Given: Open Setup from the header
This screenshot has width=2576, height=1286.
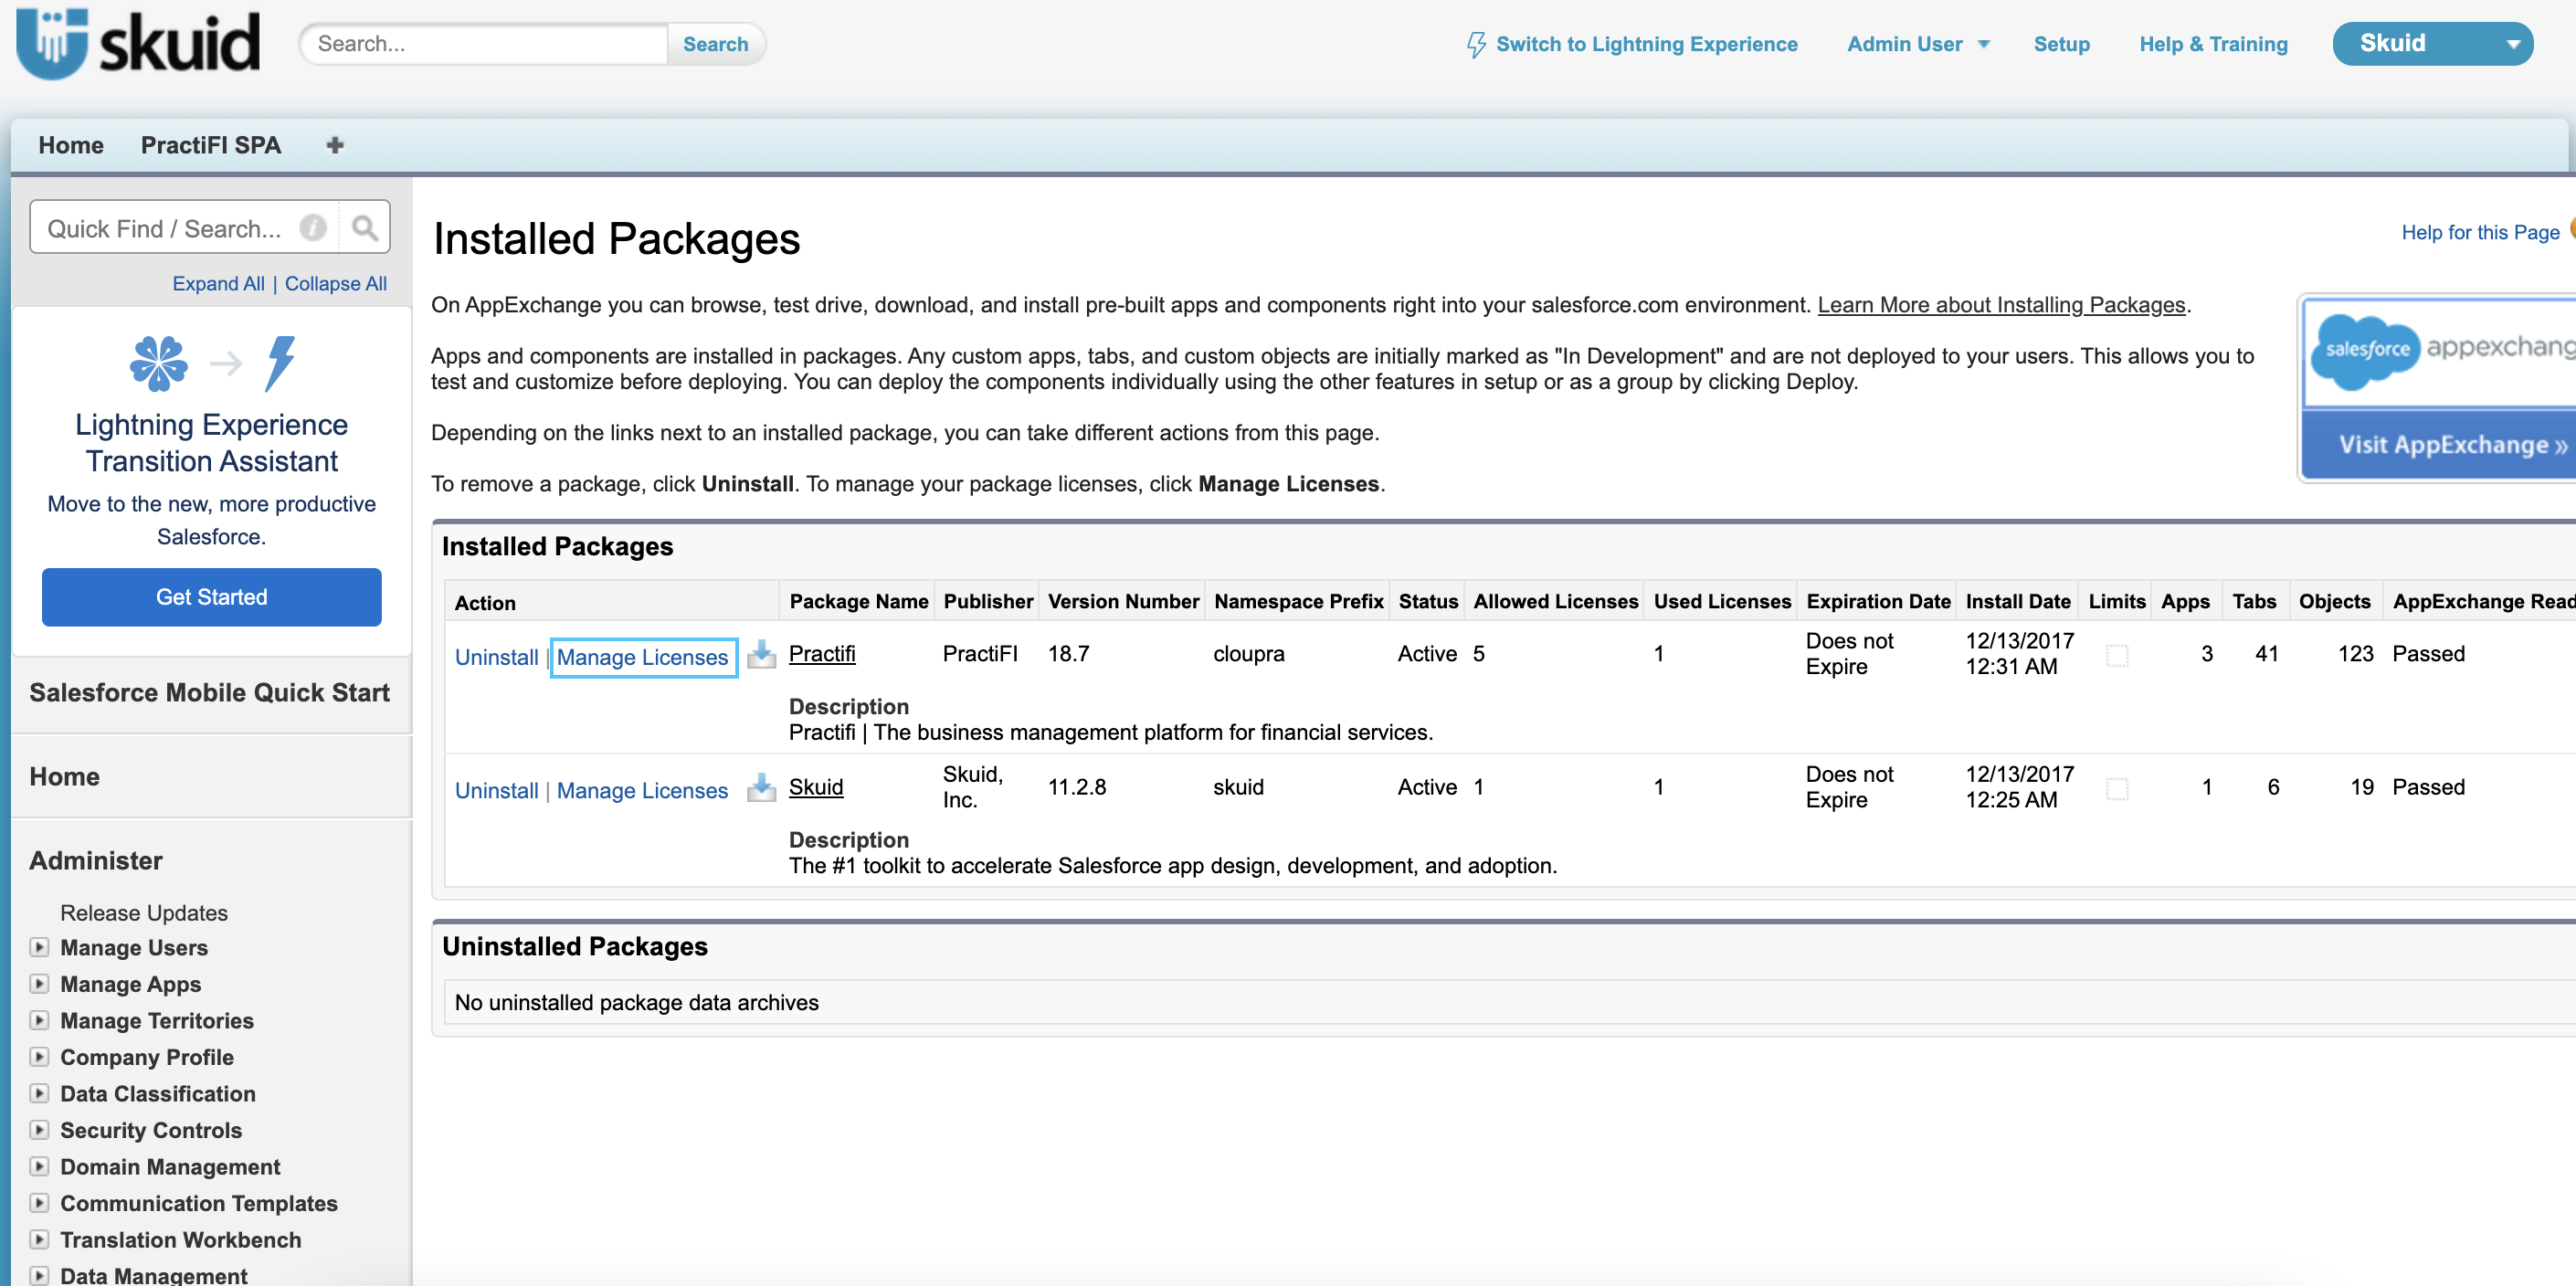Looking at the screenshot, I should [x=2061, y=44].
